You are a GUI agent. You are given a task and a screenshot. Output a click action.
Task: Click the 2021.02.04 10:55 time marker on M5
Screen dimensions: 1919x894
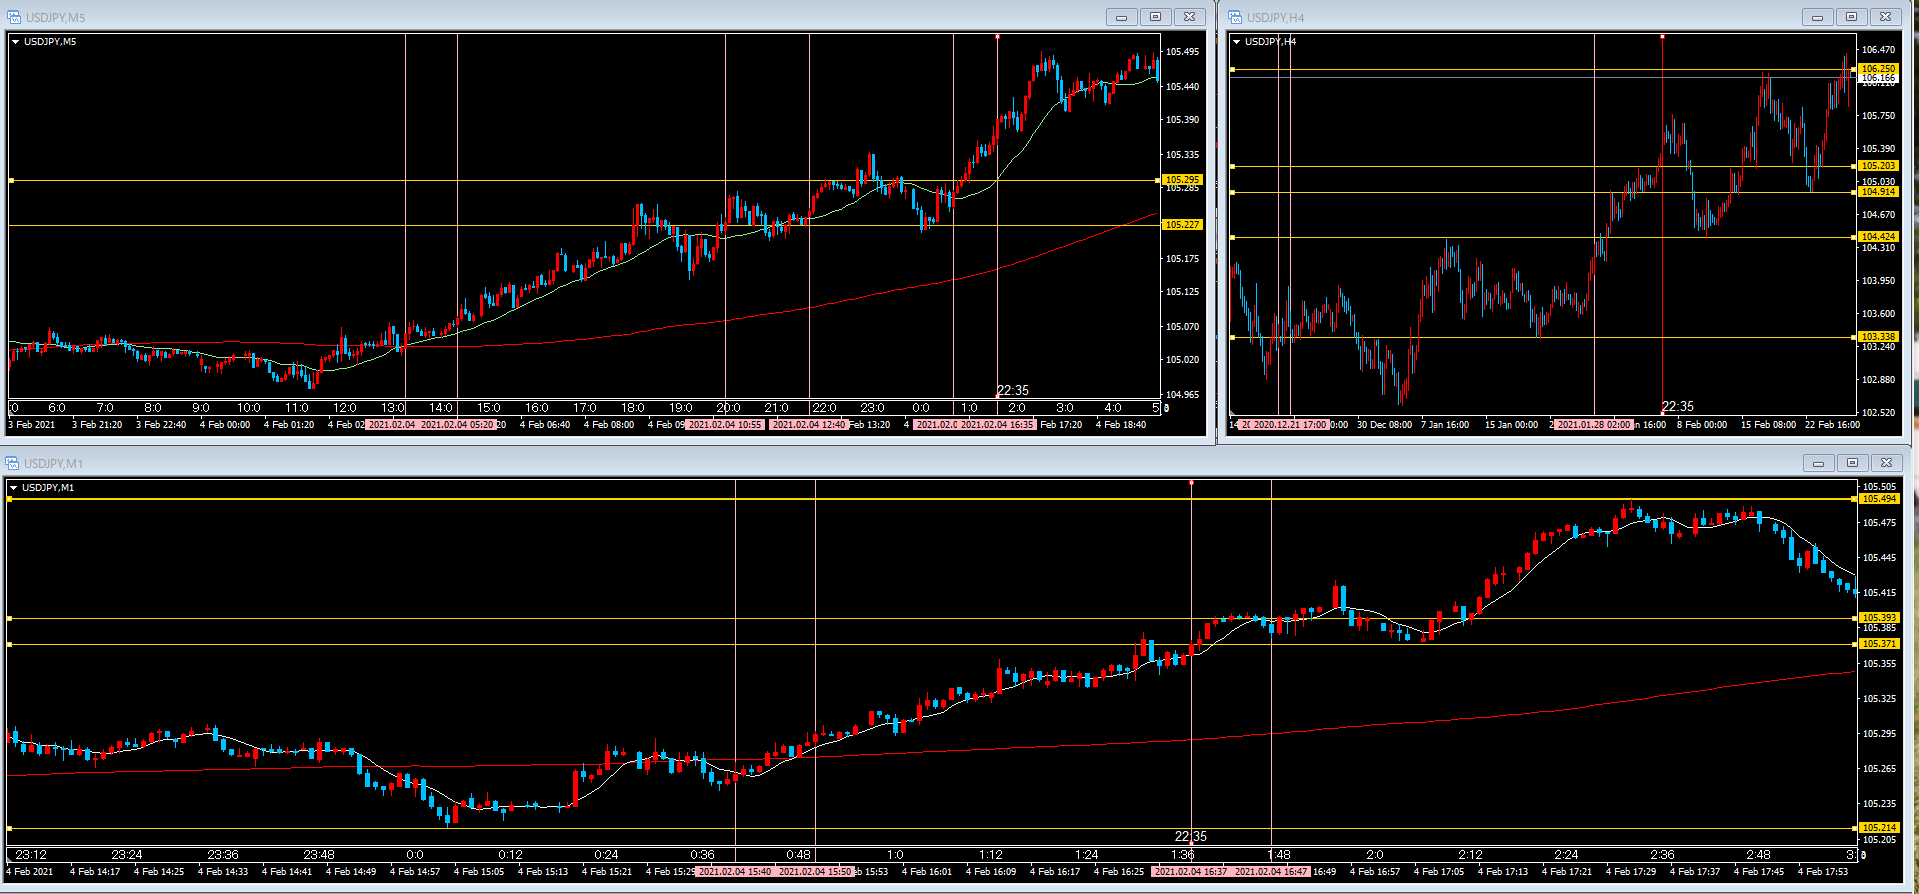tap(725, 425)
